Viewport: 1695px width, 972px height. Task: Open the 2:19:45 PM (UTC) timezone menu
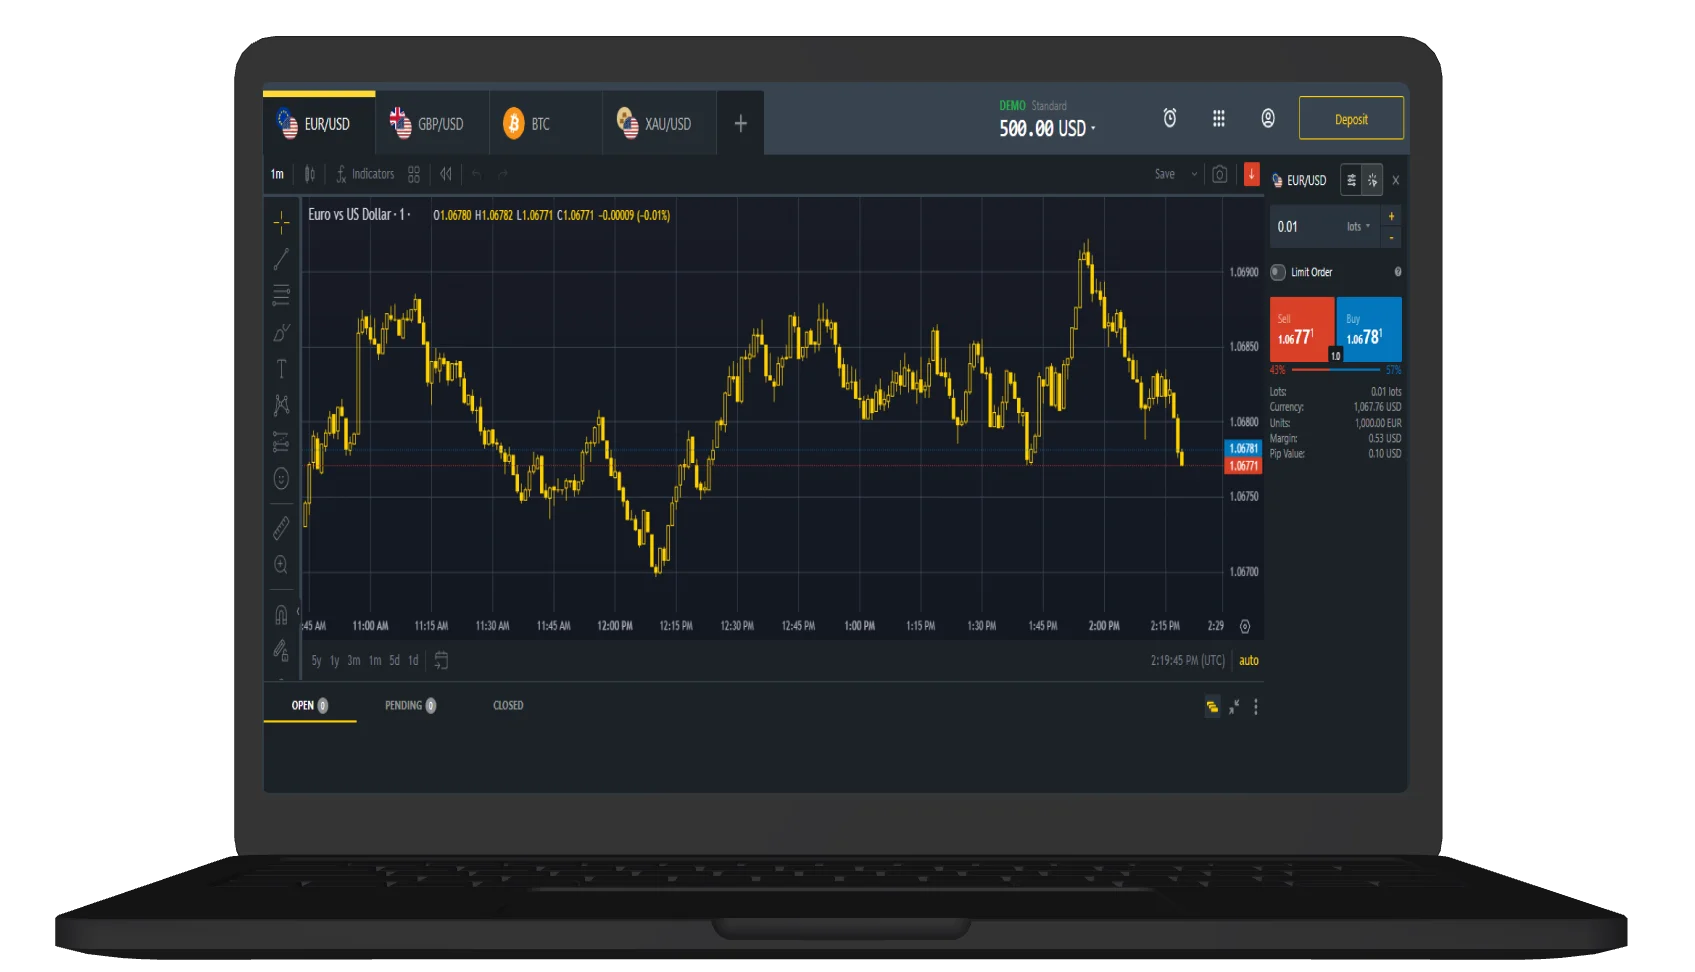point(1187,661)
